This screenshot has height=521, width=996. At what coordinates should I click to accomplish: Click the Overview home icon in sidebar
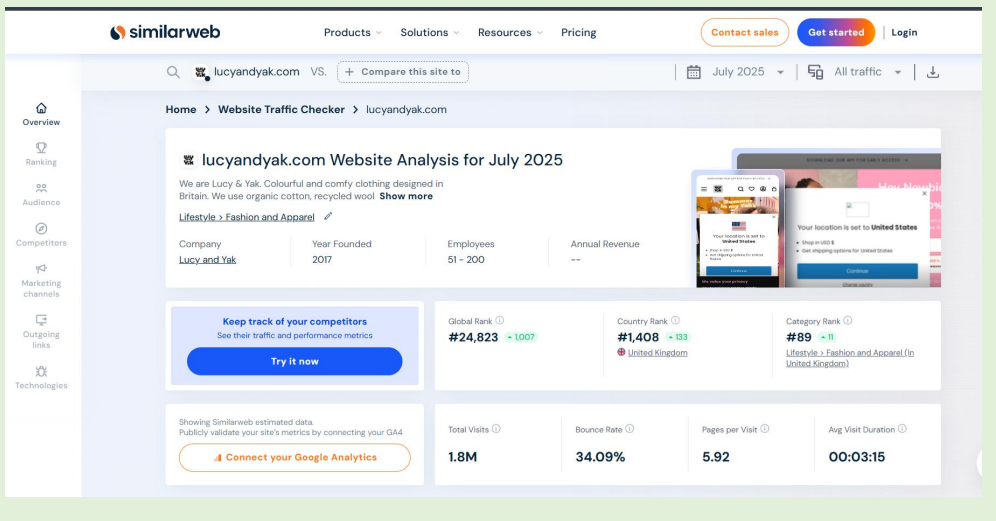pyautogui.click(x=41, y=108)
